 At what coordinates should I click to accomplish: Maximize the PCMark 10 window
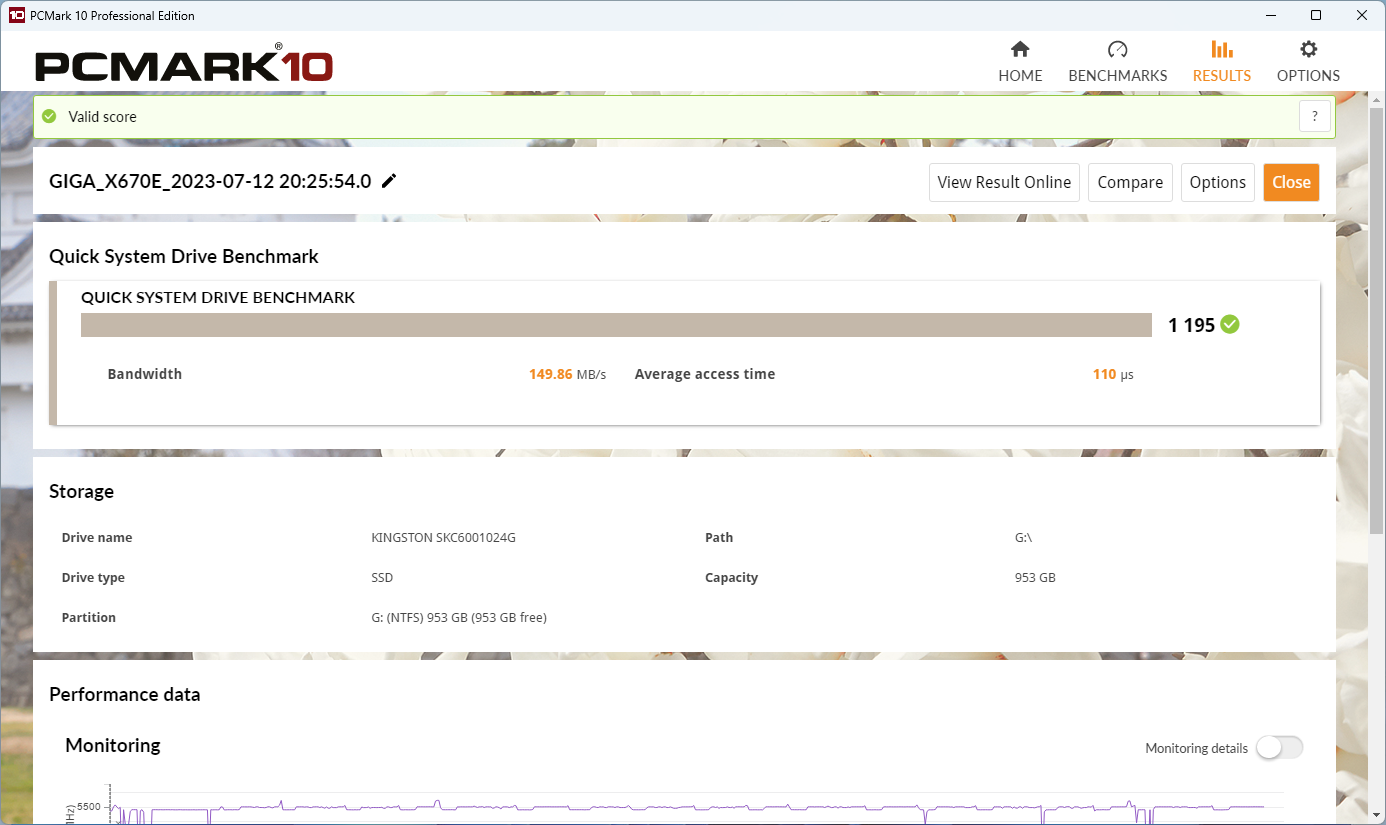[x=1316, y=15]
